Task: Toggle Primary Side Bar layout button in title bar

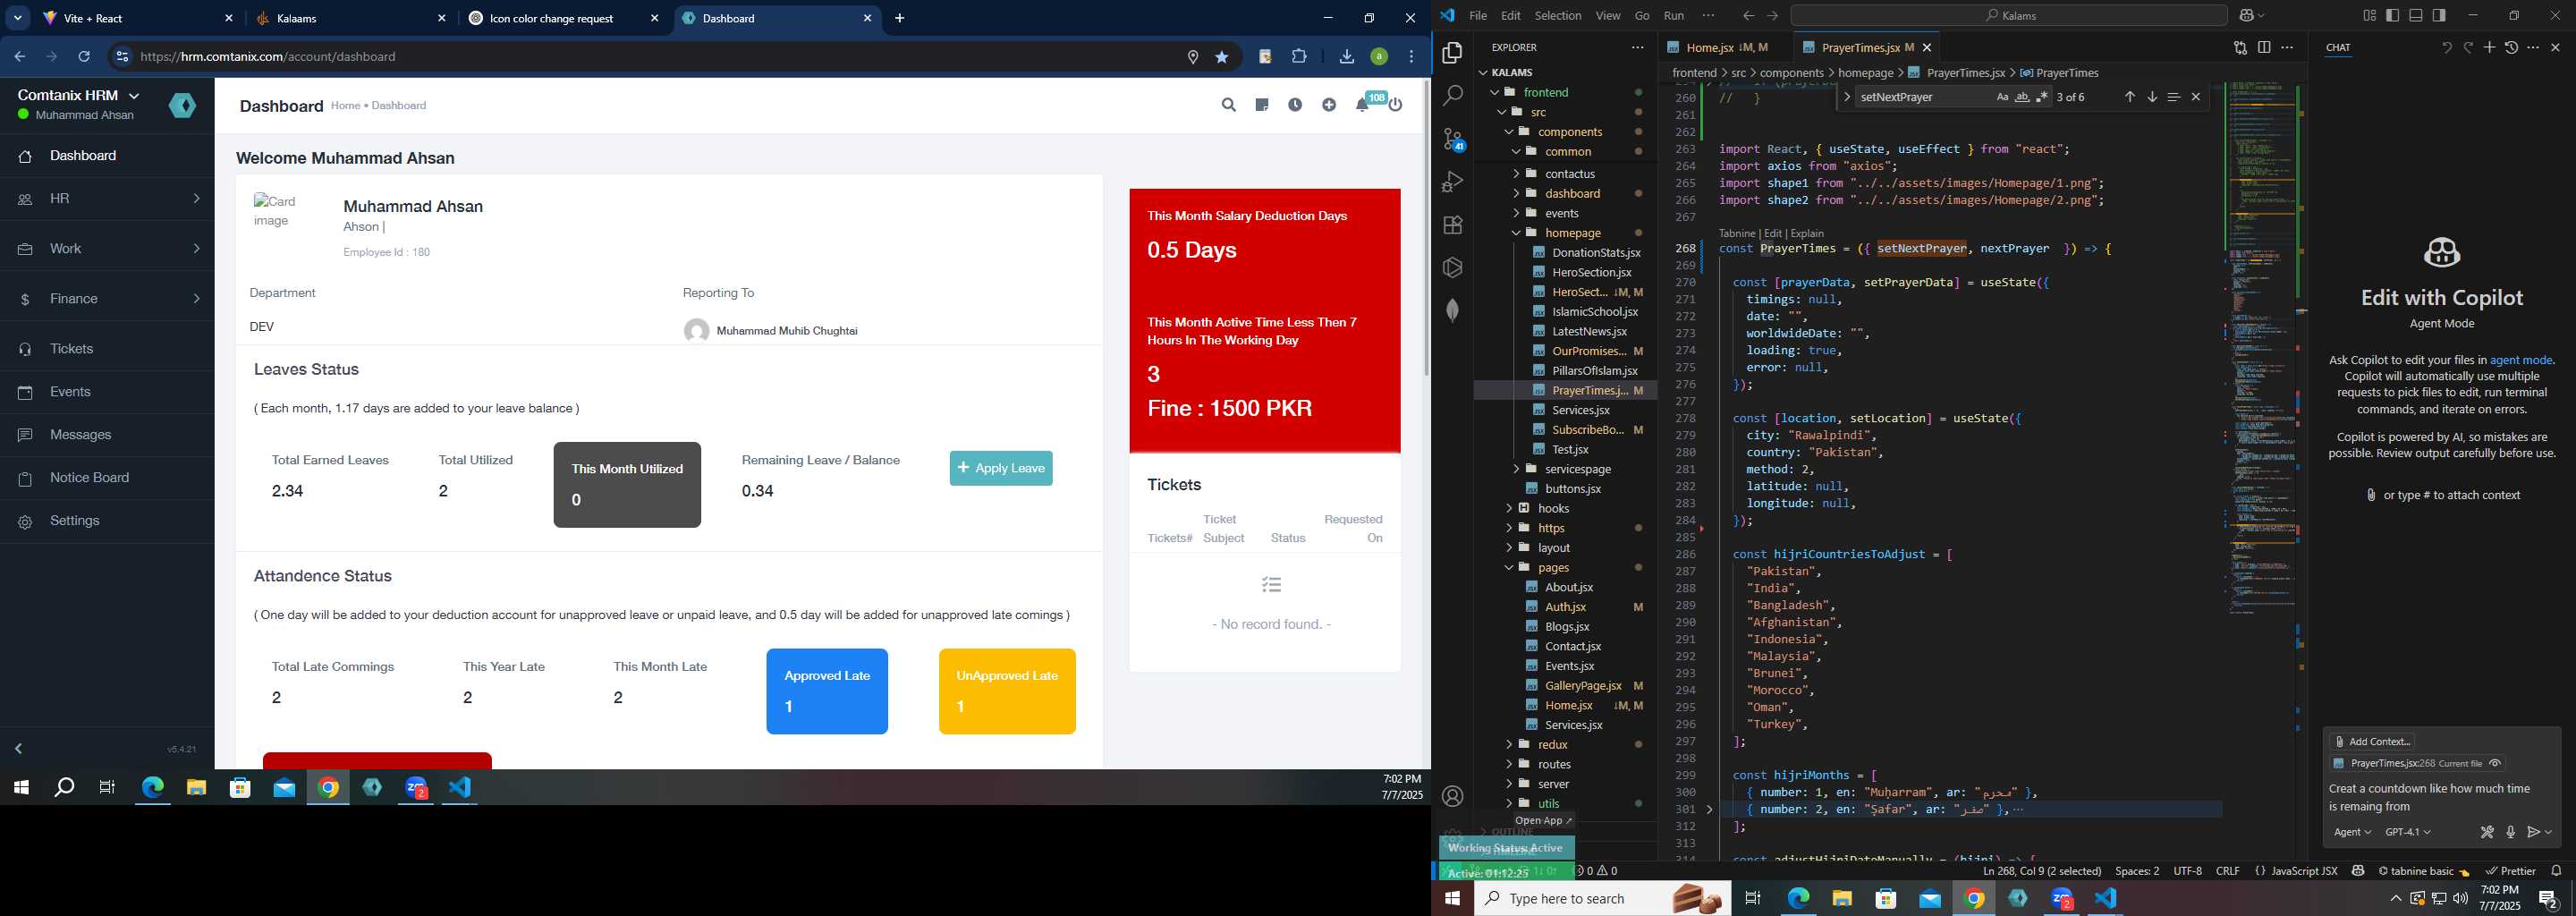Action: tap(2392, 15)
